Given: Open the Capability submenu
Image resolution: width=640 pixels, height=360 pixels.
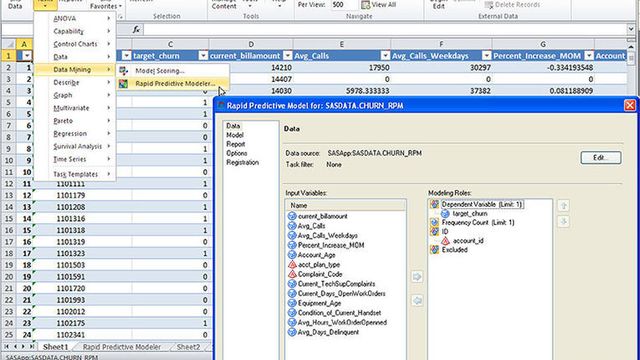Looking at the screenshot, I should (x=75, y=31).
